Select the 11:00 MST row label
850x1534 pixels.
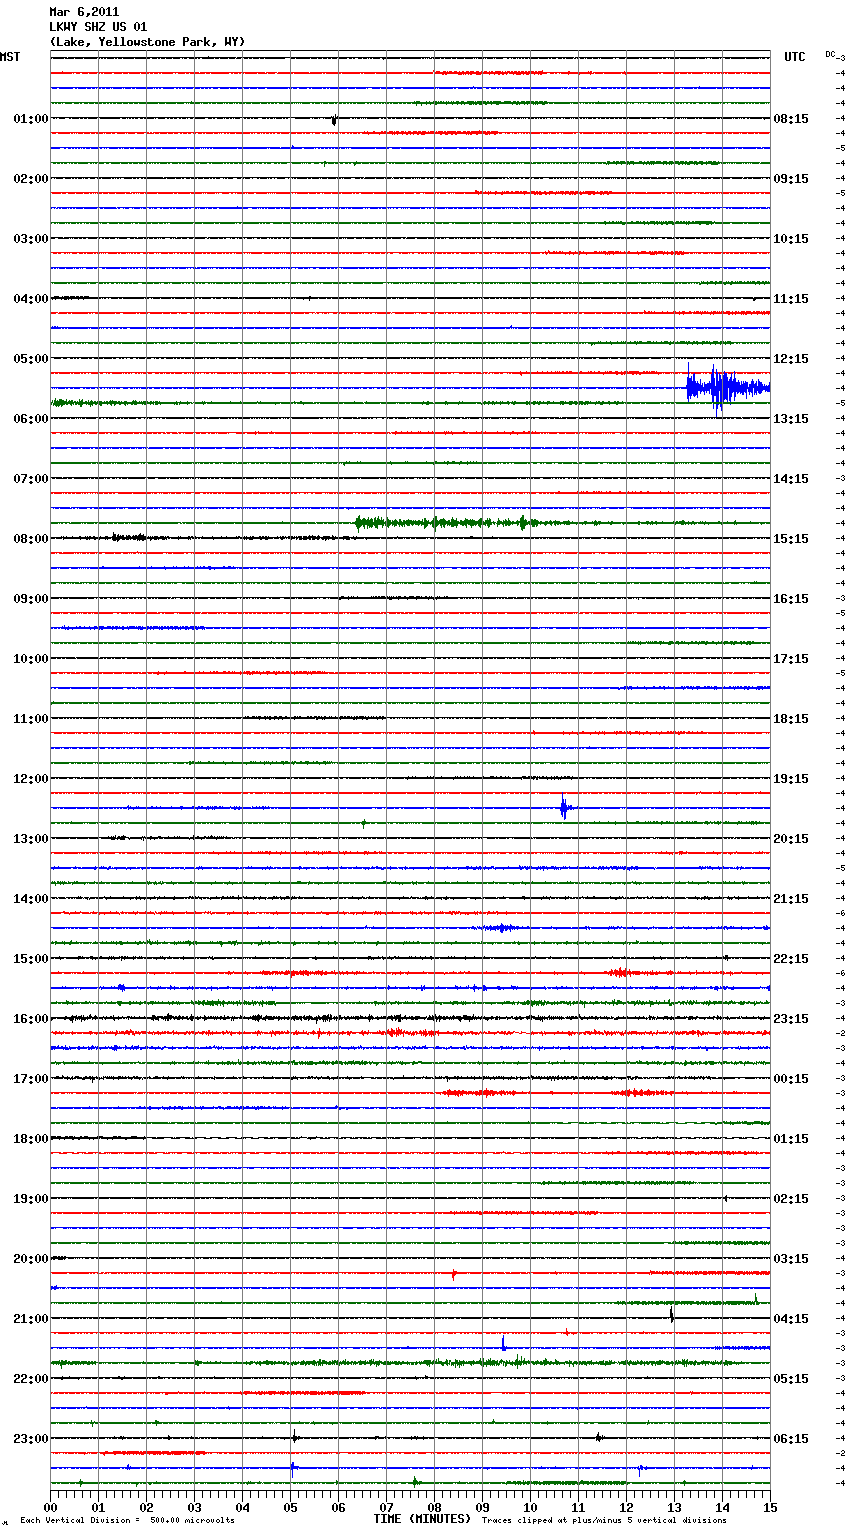pos(31,719)
